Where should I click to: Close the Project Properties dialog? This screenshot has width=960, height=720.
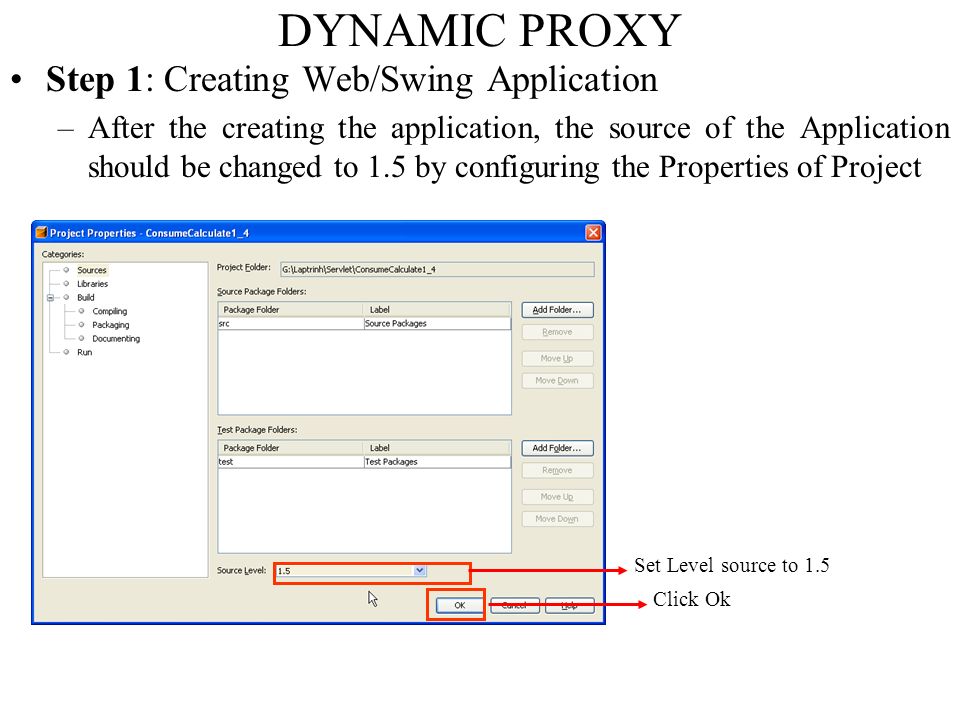pyautogui.click(x=593, y=233)
